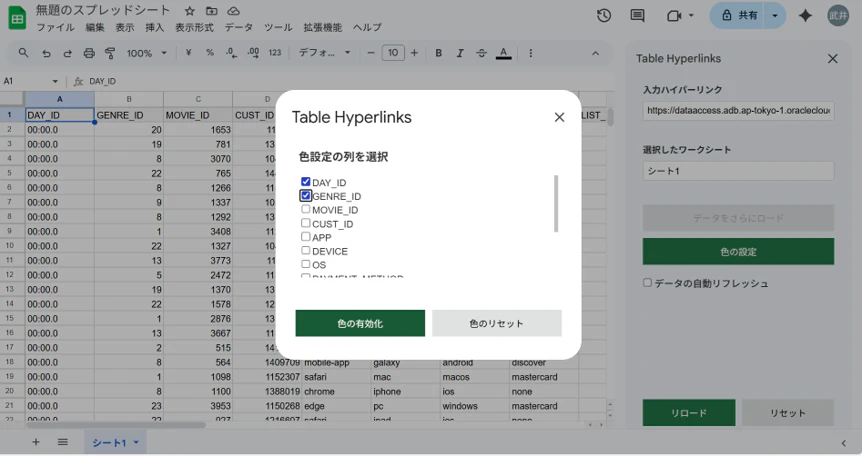Uncheck the DAY_ID column checkbox

tap(306, 182)
